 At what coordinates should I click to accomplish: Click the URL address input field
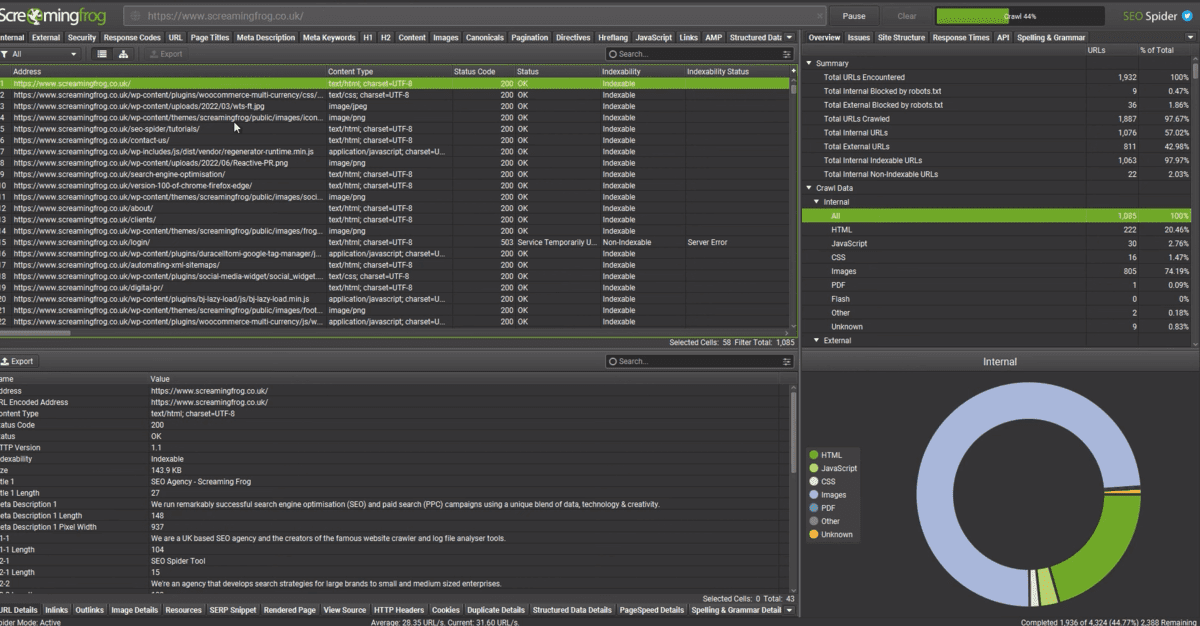click(x=476, y=16)
